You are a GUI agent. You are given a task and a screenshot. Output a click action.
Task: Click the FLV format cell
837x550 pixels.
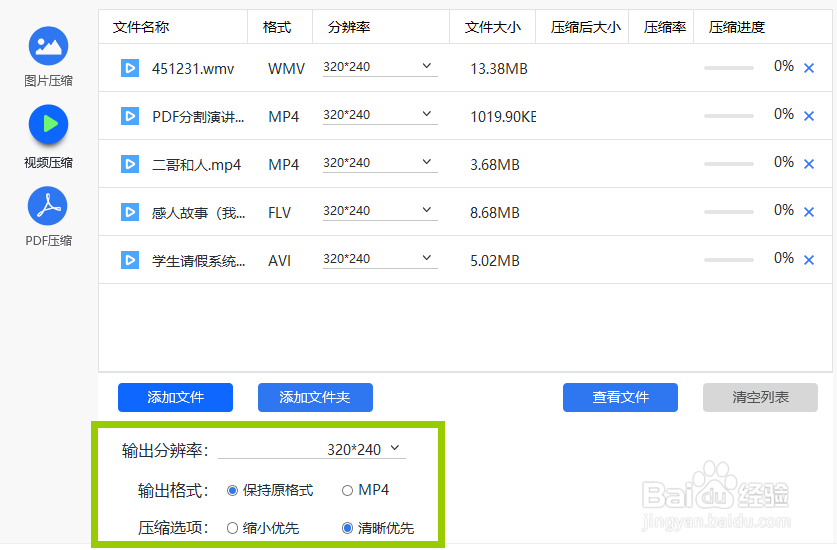(x=280, y=213)
